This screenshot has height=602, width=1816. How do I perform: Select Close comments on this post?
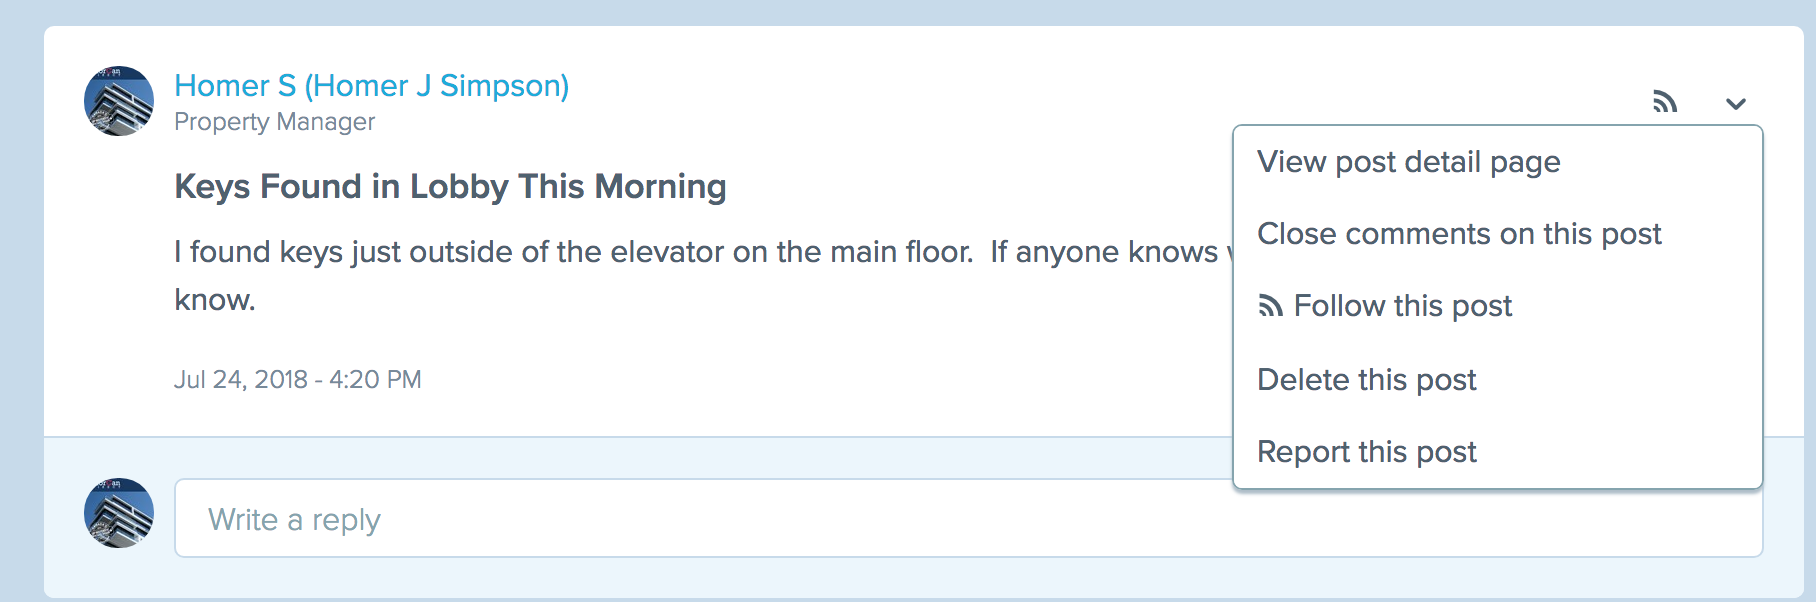click(1458, 234)
